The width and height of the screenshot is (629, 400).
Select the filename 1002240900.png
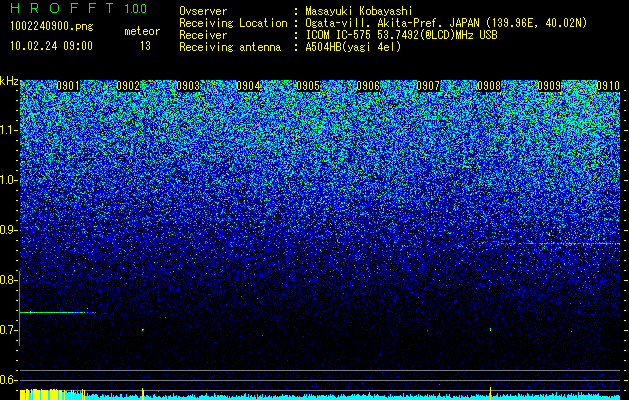(x=52, y=26)
